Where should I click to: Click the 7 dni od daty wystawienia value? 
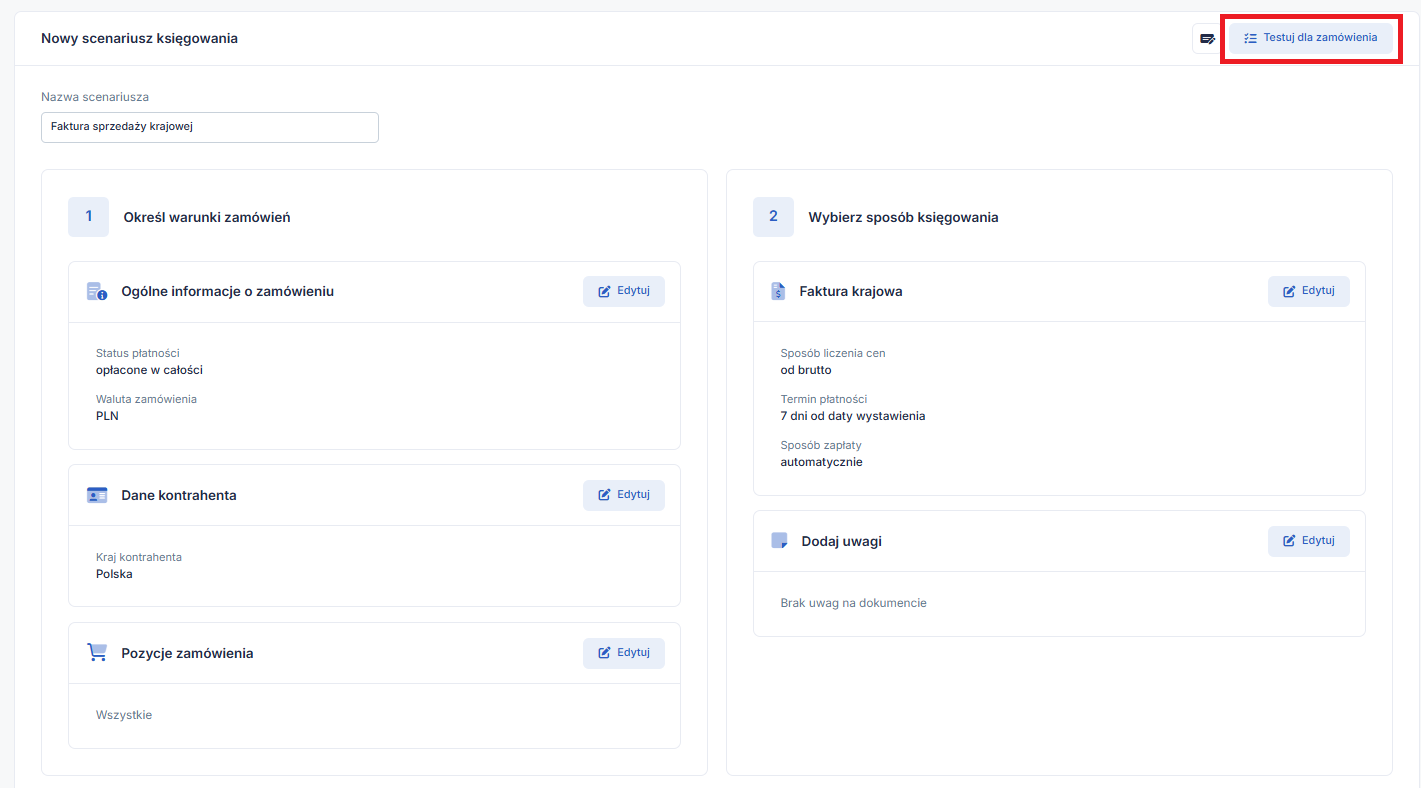[x=852, y=416]
